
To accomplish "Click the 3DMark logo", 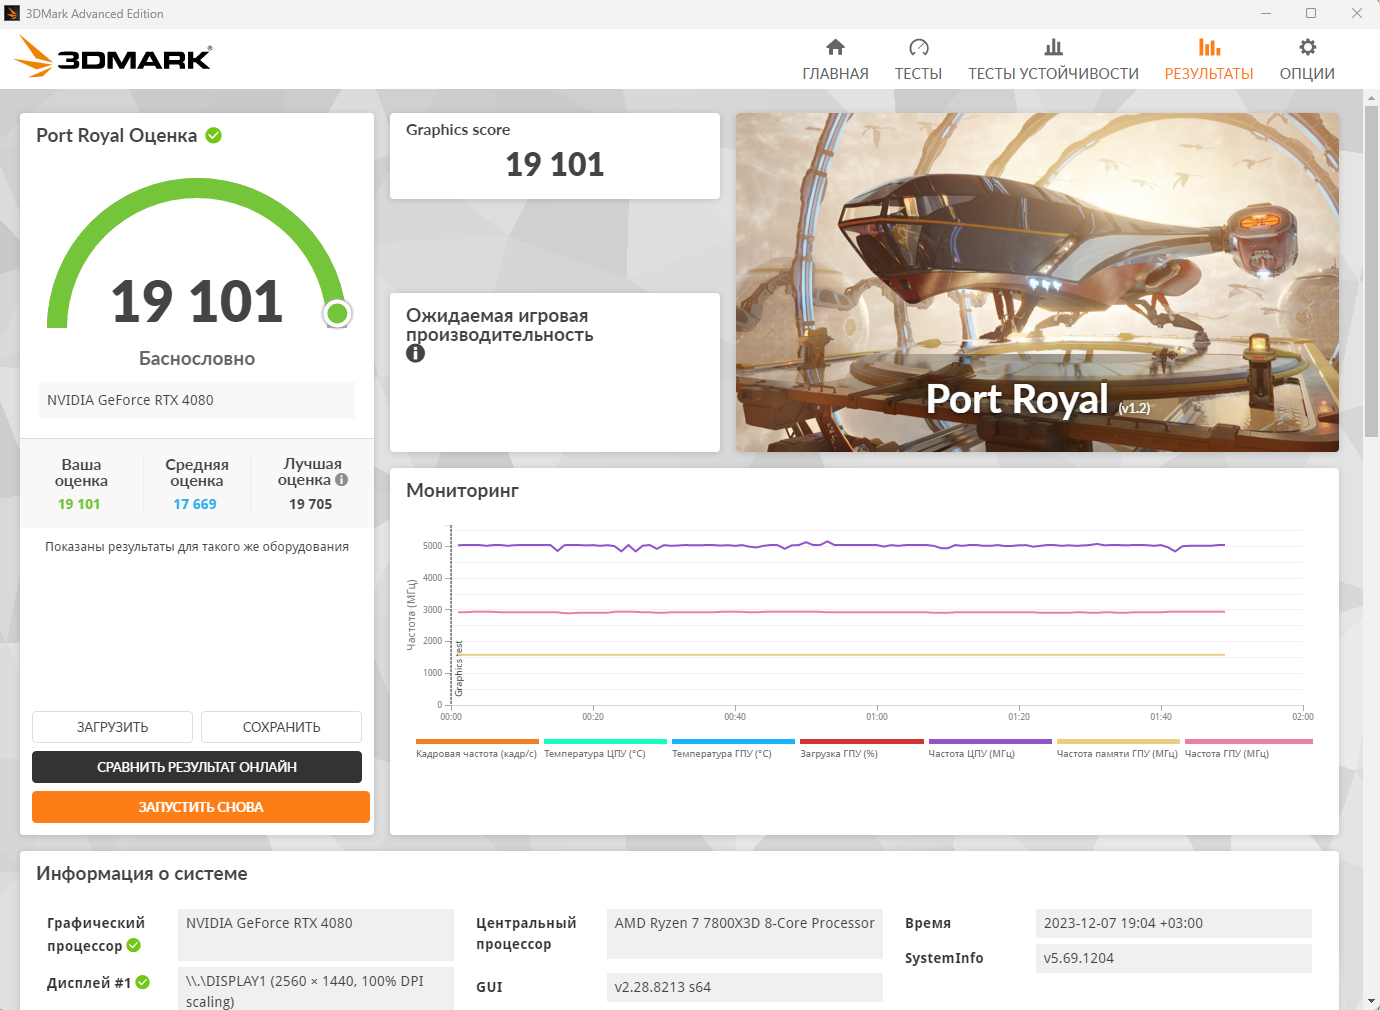I will (112, 57).
